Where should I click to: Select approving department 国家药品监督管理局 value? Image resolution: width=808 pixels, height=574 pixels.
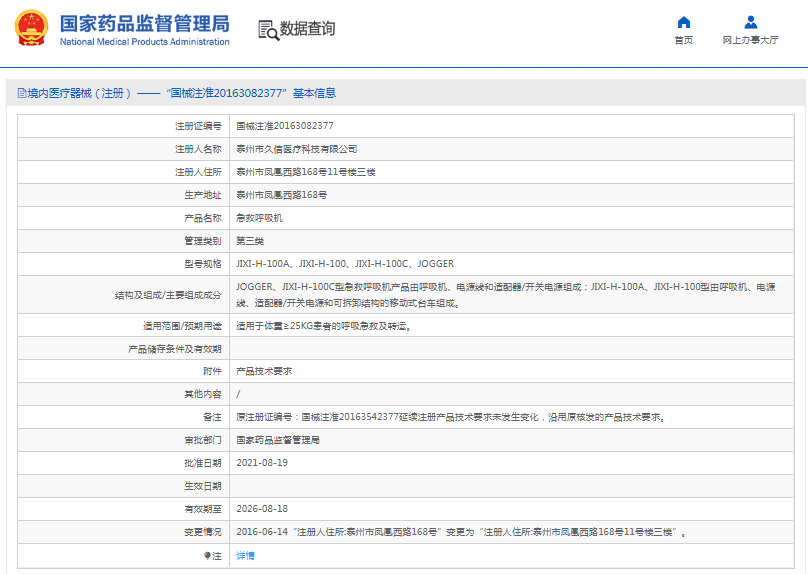[278, 440]
